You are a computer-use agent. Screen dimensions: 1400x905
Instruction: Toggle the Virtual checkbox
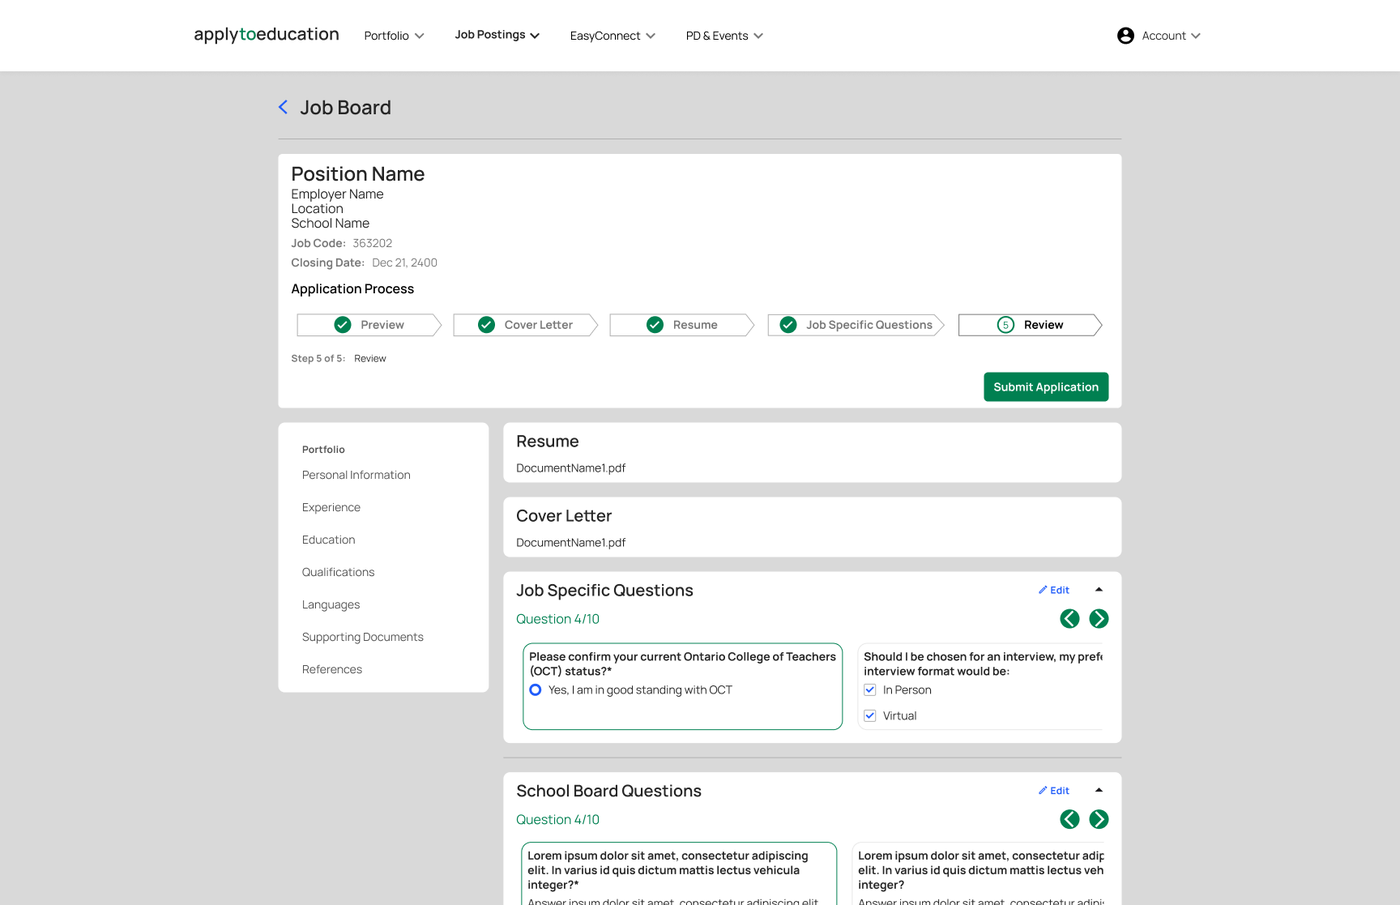click(870, 716)
